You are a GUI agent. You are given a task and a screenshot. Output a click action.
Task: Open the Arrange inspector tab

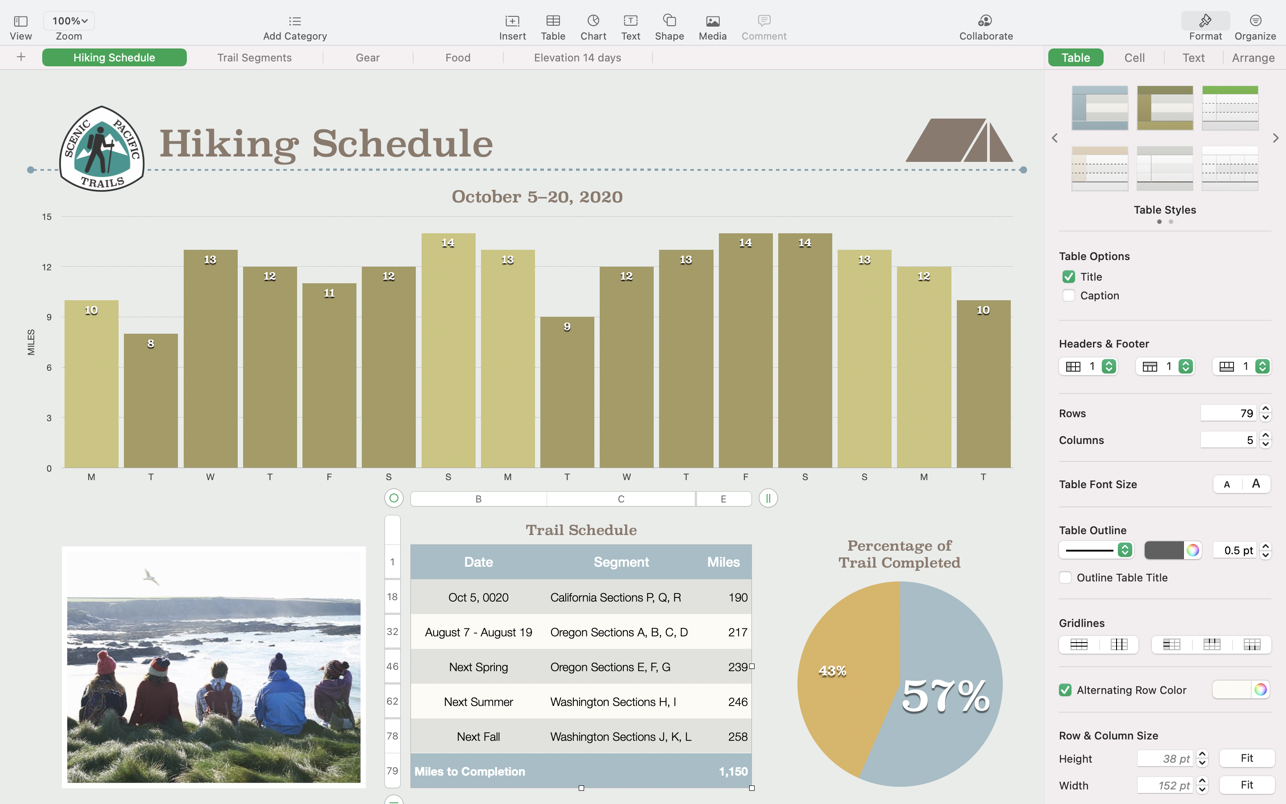(1253, 58)
